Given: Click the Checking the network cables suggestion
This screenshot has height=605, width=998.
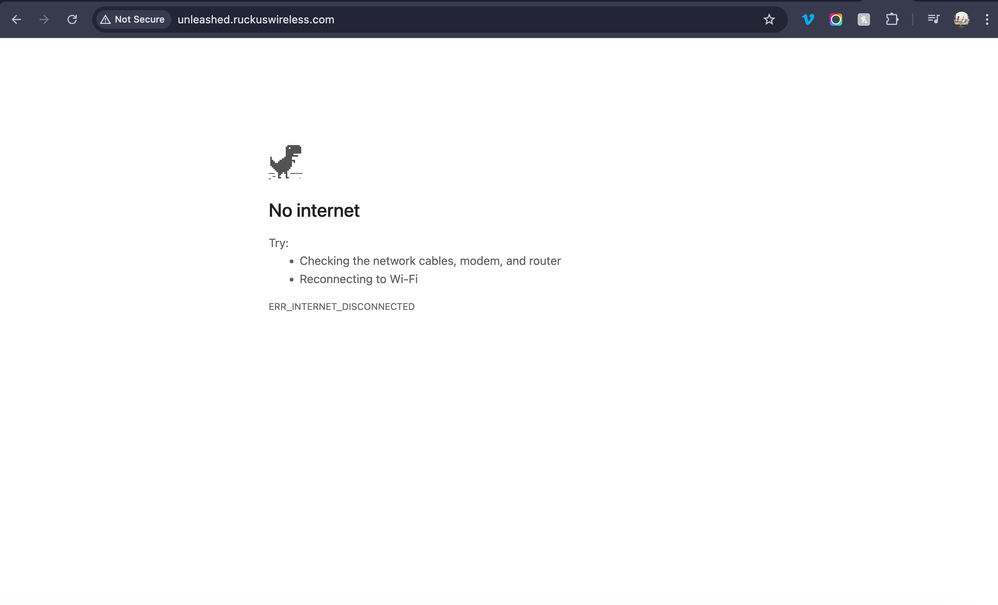Looking at the screenshot, I should (430, 261).
